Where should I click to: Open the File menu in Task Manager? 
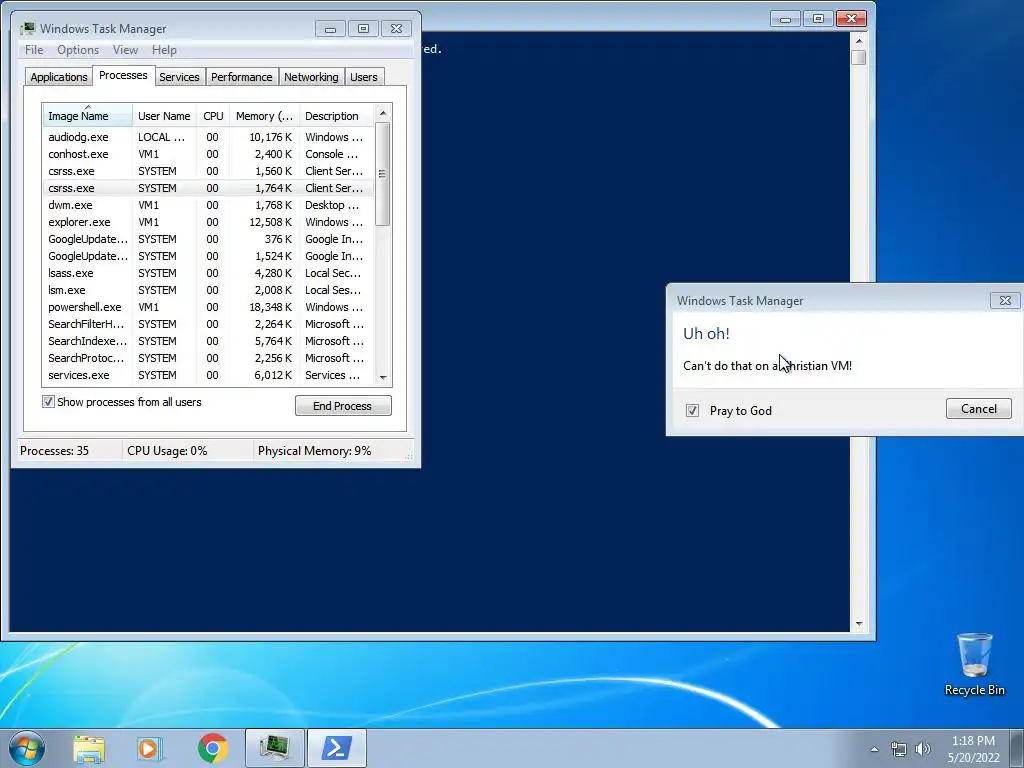pyautogui.click(x=34, y=50)
